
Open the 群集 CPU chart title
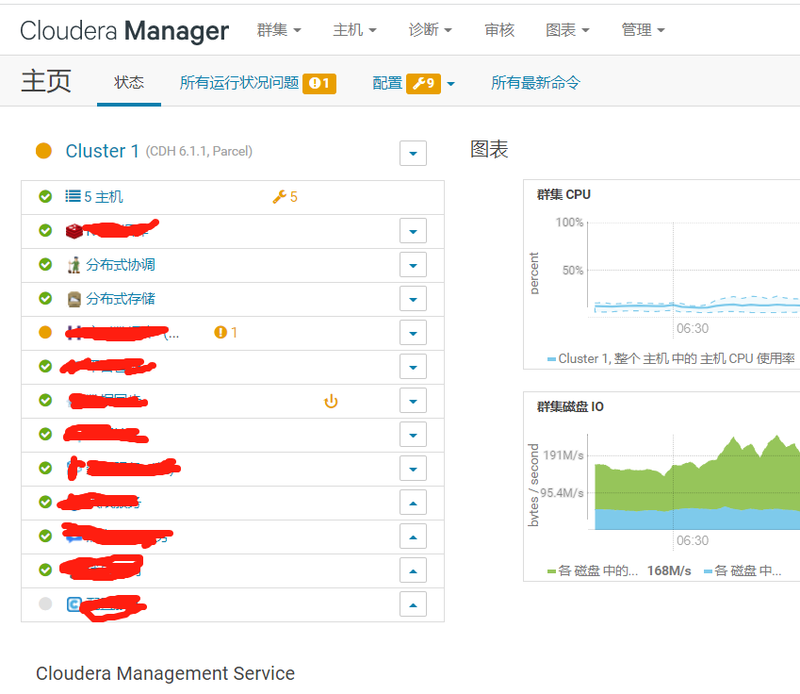click(x=564, y=194)
